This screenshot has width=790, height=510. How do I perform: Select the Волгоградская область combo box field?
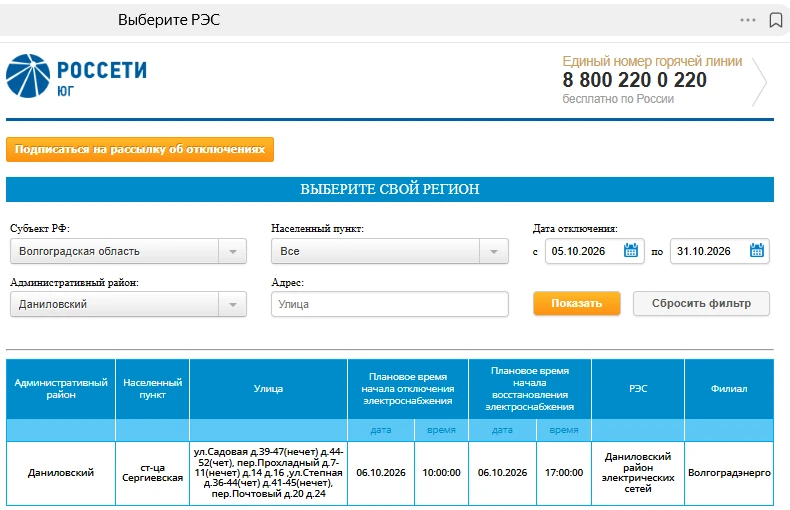(x=128, y=251)
